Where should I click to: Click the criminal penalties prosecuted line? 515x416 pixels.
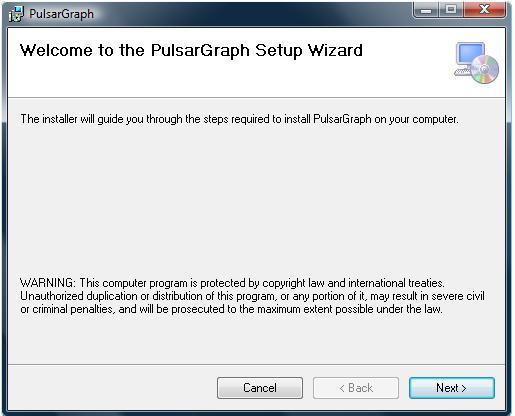231,309
